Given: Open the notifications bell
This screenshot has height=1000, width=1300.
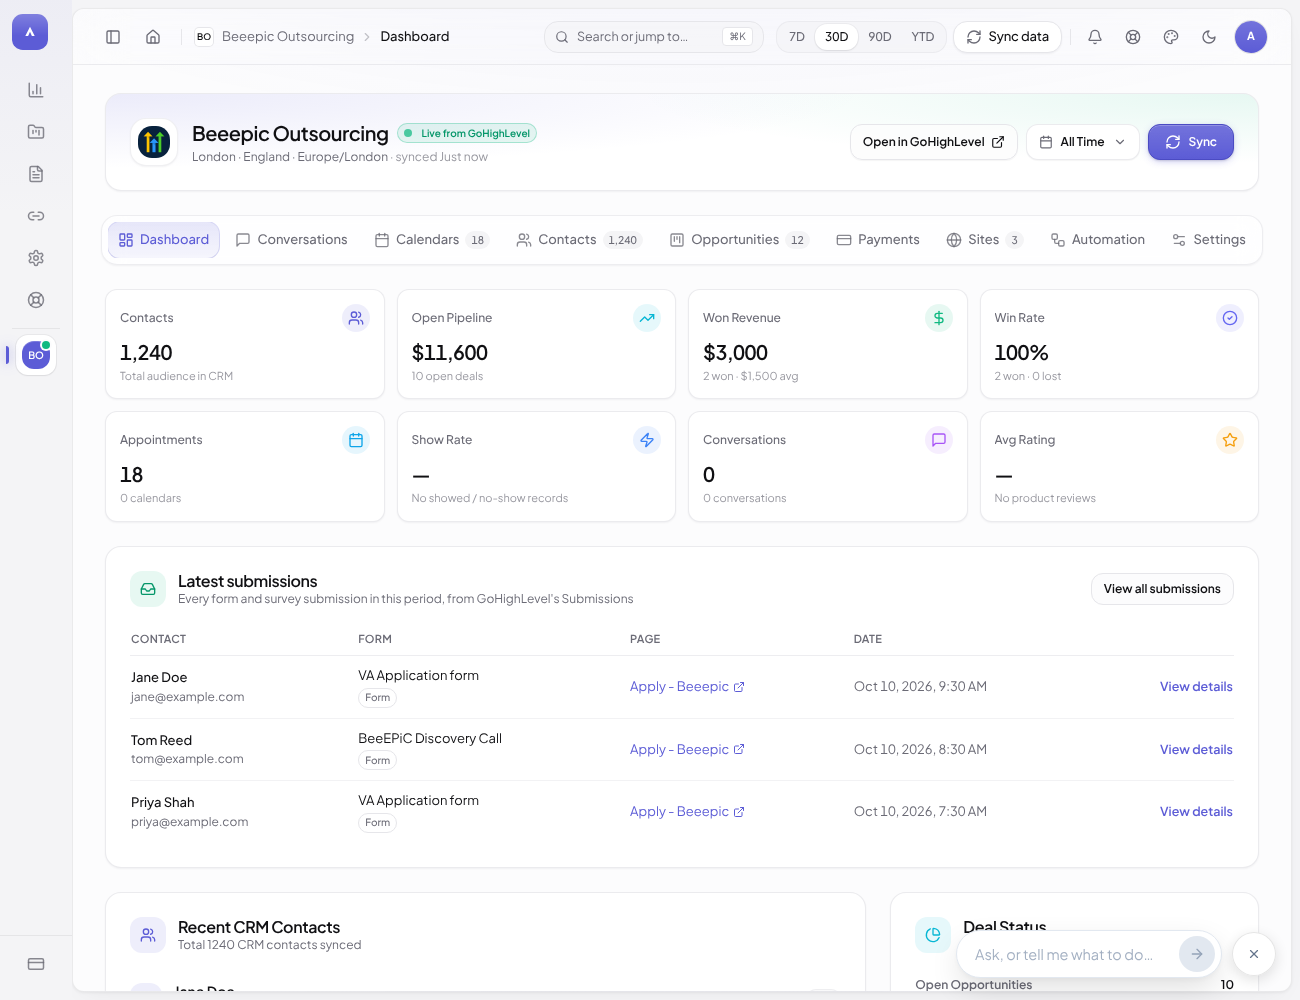Looking at the screenshot, I should (1095, 37).
